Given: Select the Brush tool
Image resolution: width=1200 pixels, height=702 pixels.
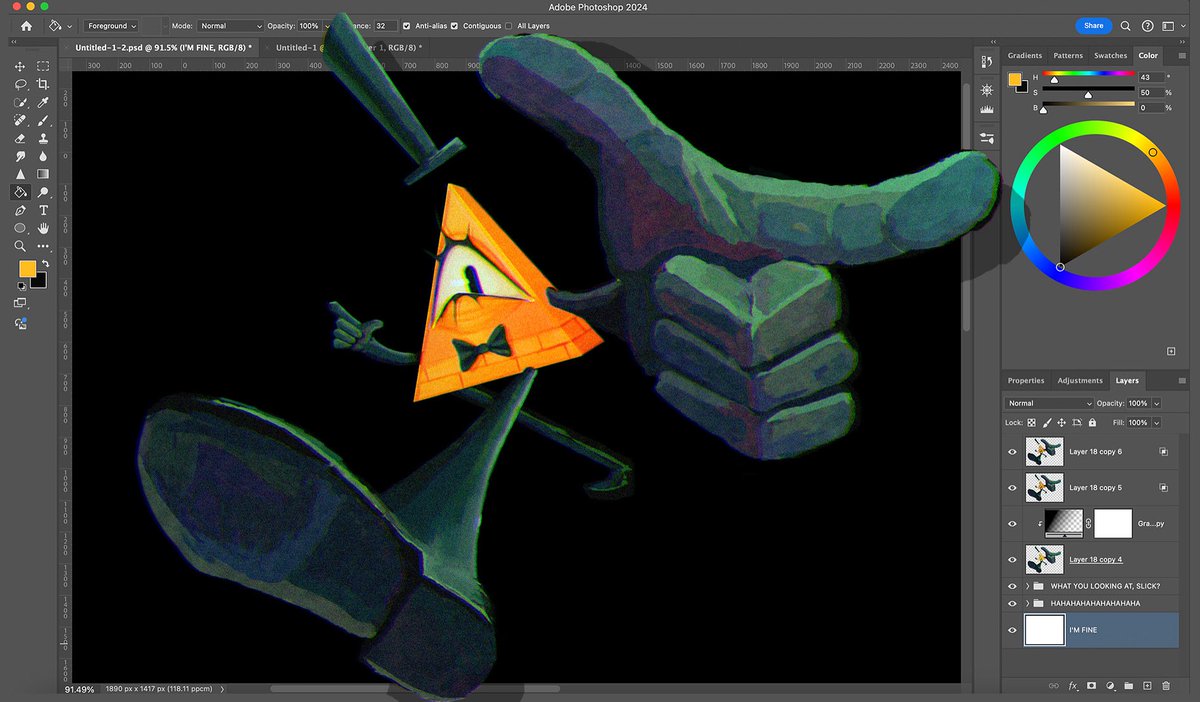Looking at the screenshot, I should pos(43,120).
